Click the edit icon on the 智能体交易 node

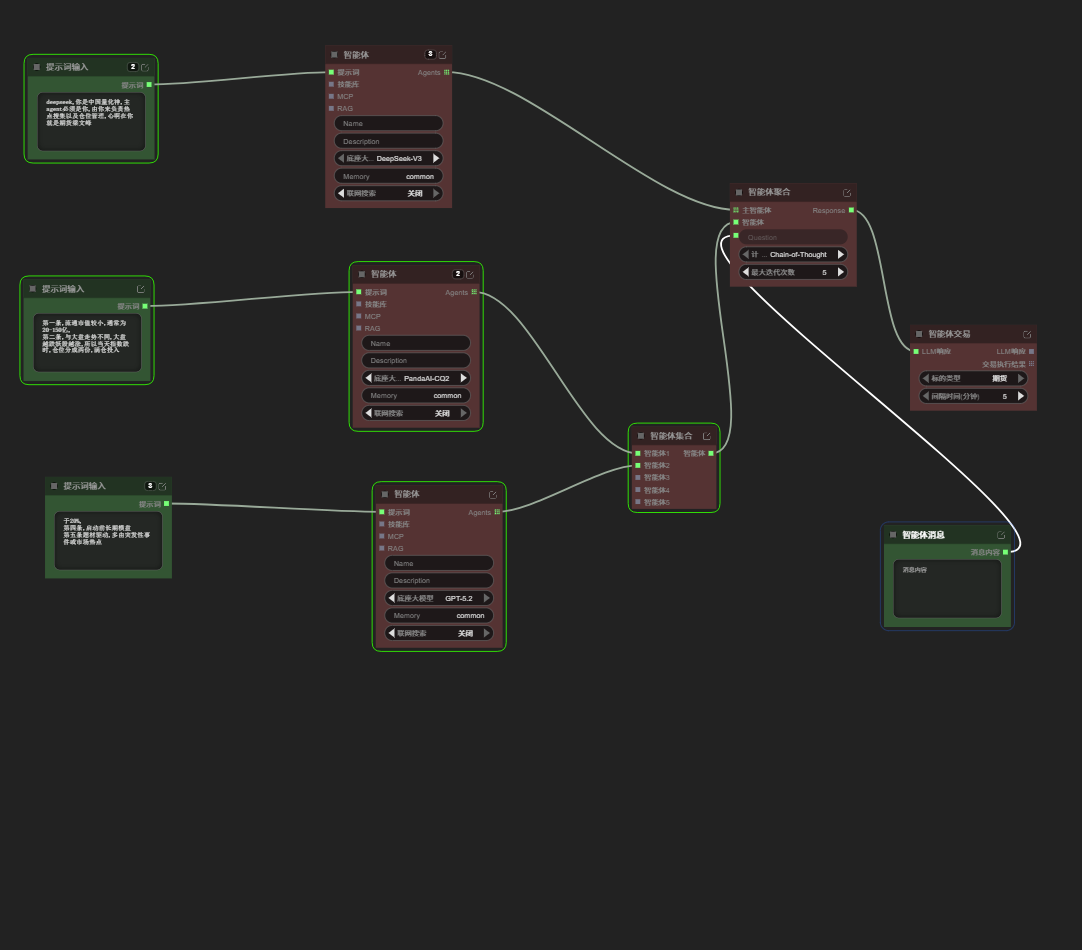coord(1027,335)
